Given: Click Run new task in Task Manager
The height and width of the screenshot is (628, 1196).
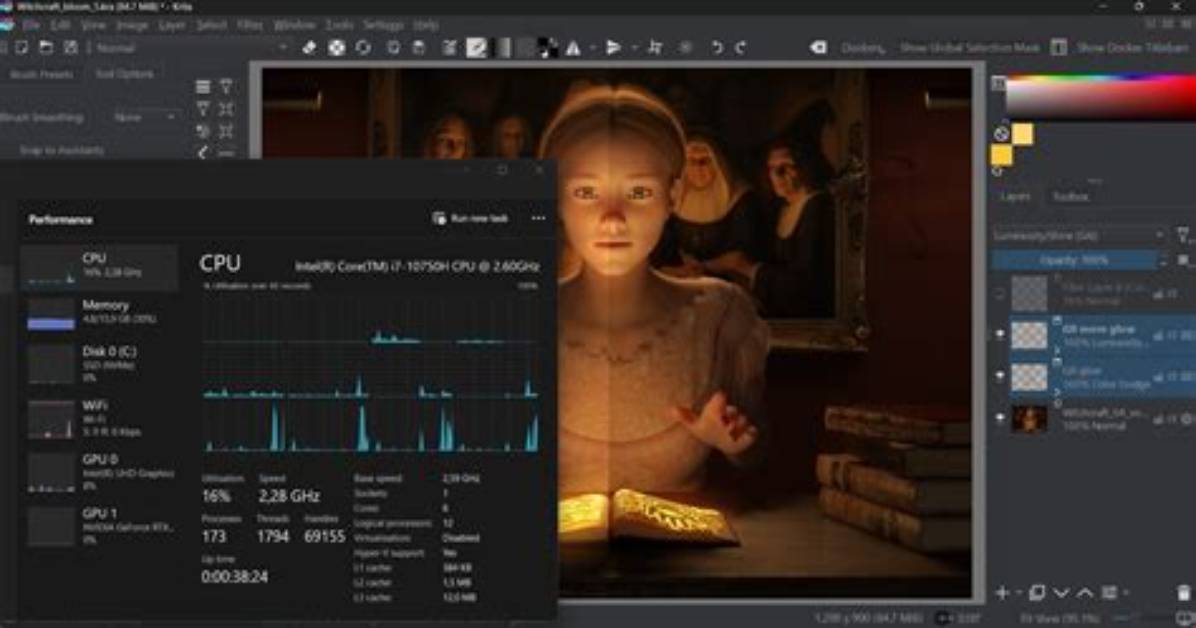Looking at the screenshot, I should click(471, 218).
